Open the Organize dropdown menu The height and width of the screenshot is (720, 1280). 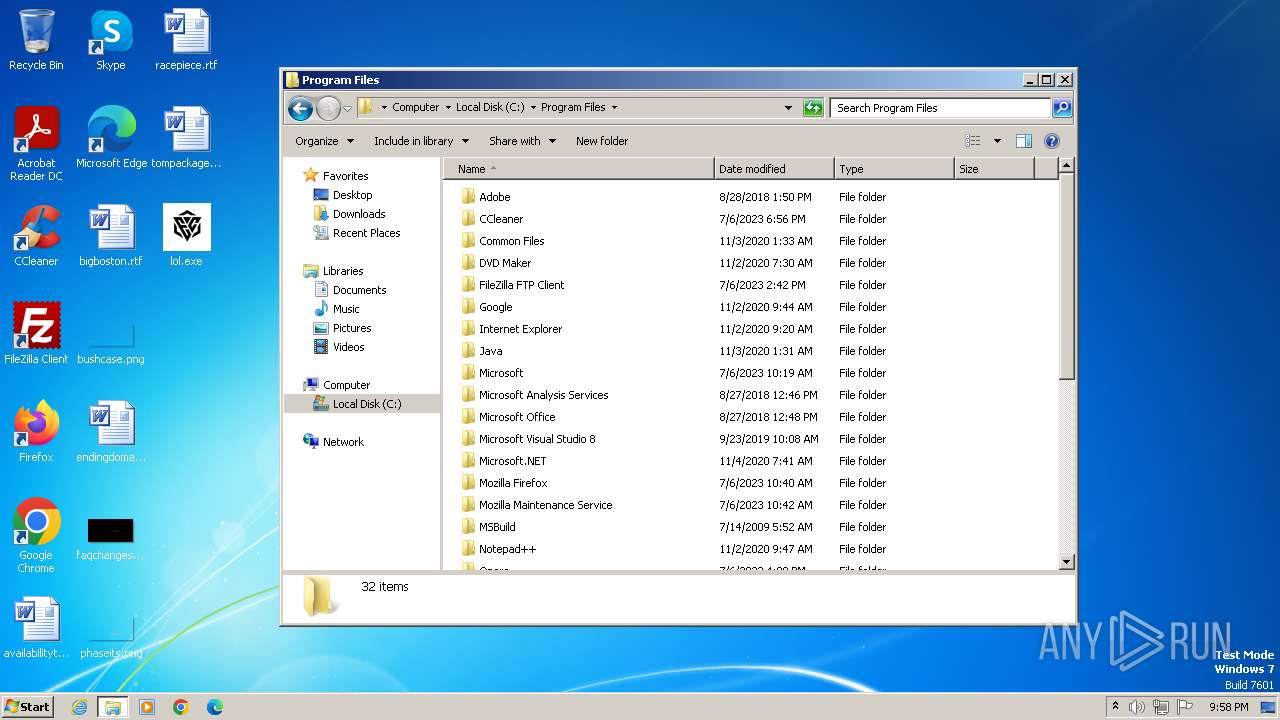(x=325, y=141)
